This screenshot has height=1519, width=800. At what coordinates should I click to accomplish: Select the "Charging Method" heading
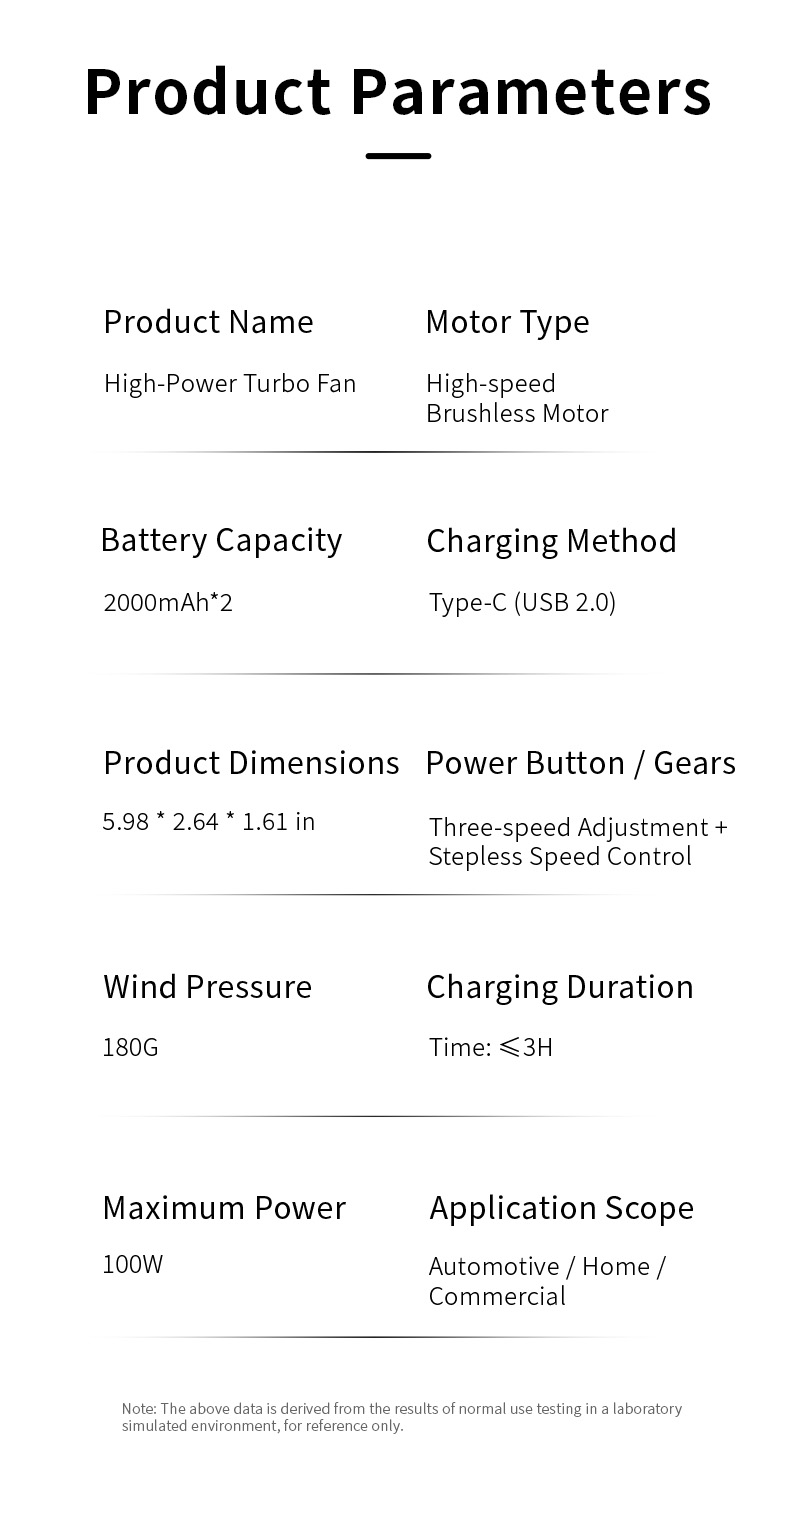[x=551, y=541]
